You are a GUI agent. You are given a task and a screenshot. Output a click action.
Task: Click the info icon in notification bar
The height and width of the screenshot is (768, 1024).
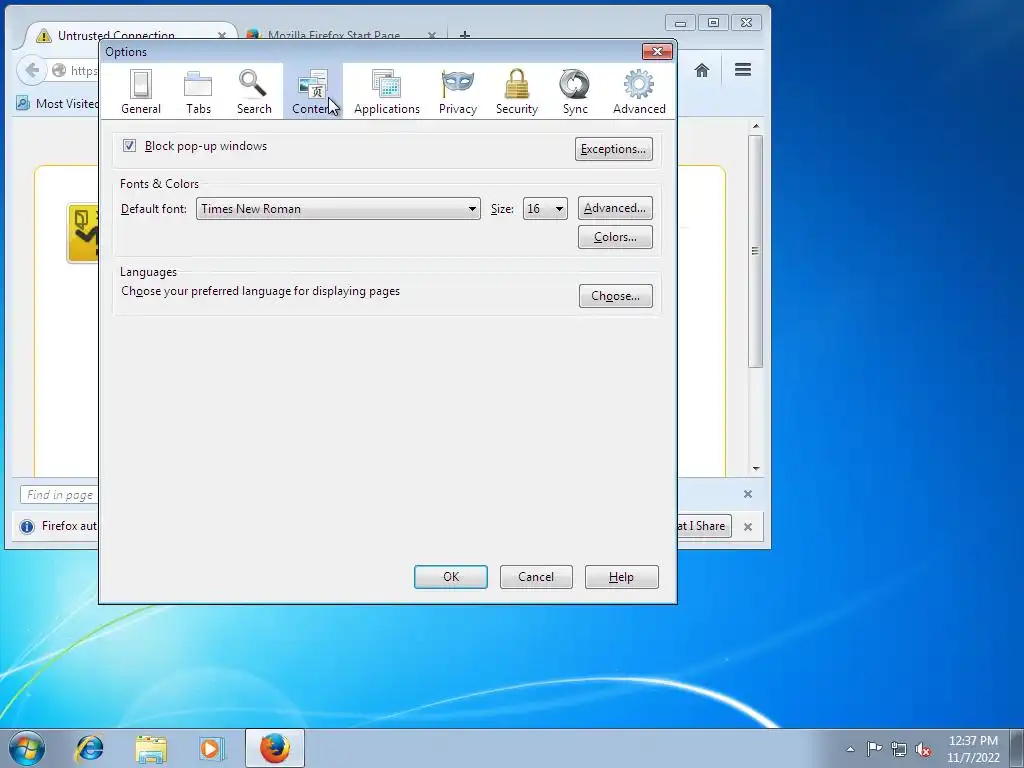[27, 526]
